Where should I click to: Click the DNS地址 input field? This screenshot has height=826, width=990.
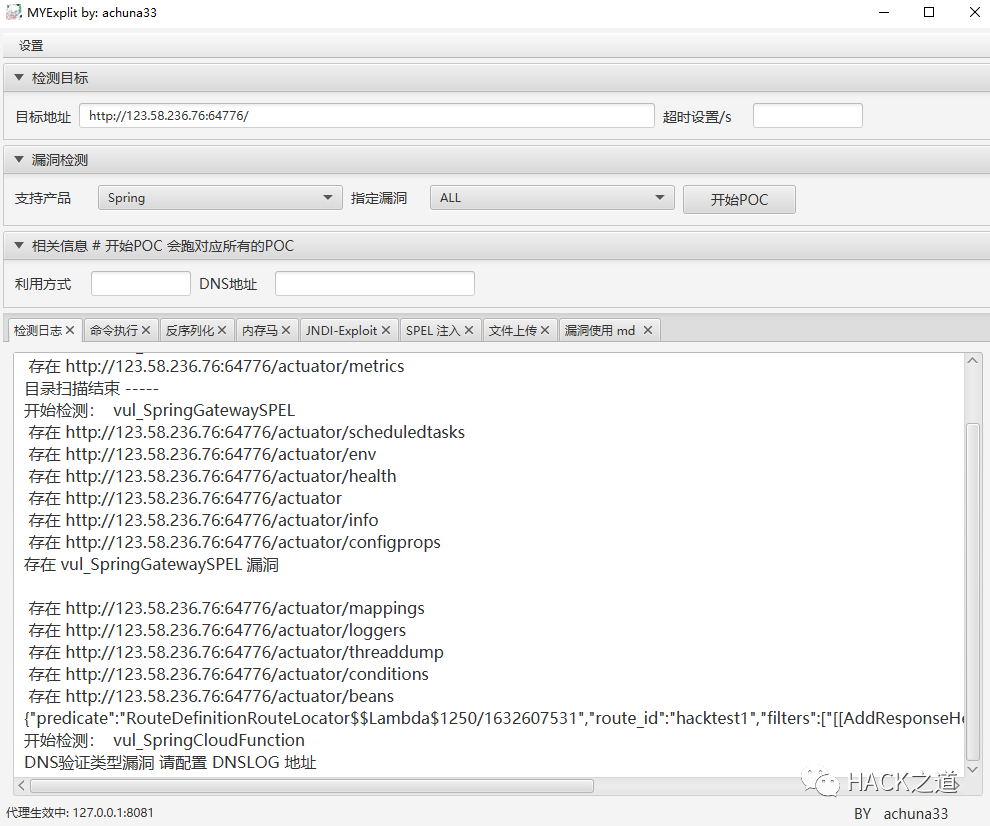pyautogui.click(x=375, y=284)
